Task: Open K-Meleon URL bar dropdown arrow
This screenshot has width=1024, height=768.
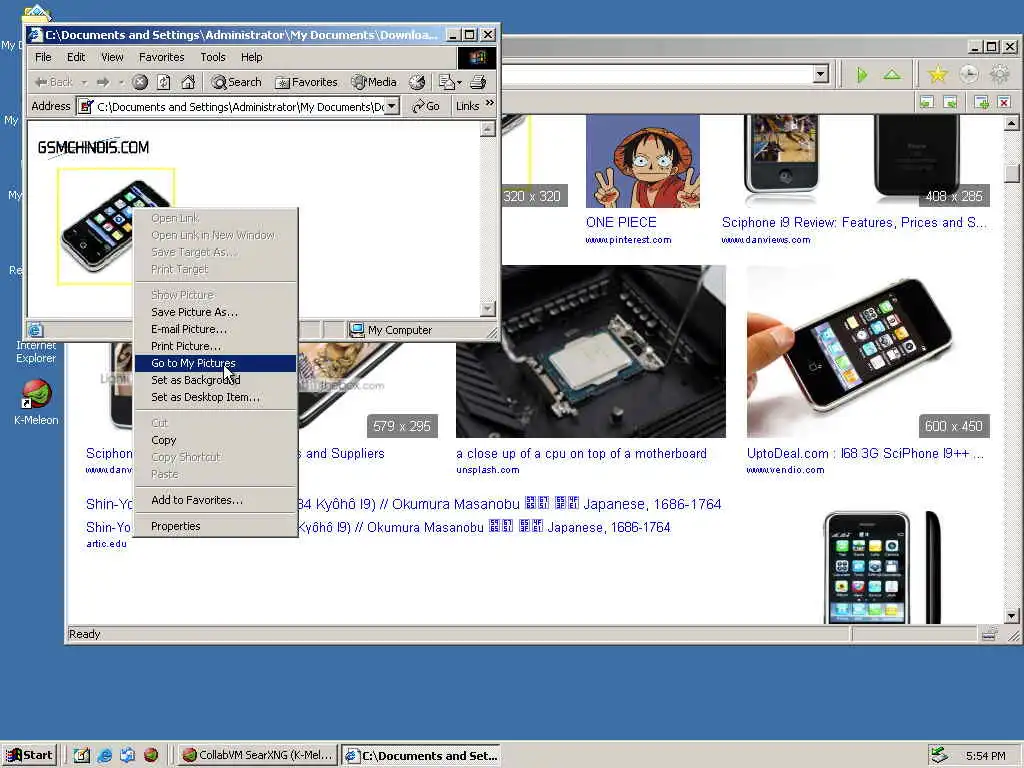Action: coord(821,74)
